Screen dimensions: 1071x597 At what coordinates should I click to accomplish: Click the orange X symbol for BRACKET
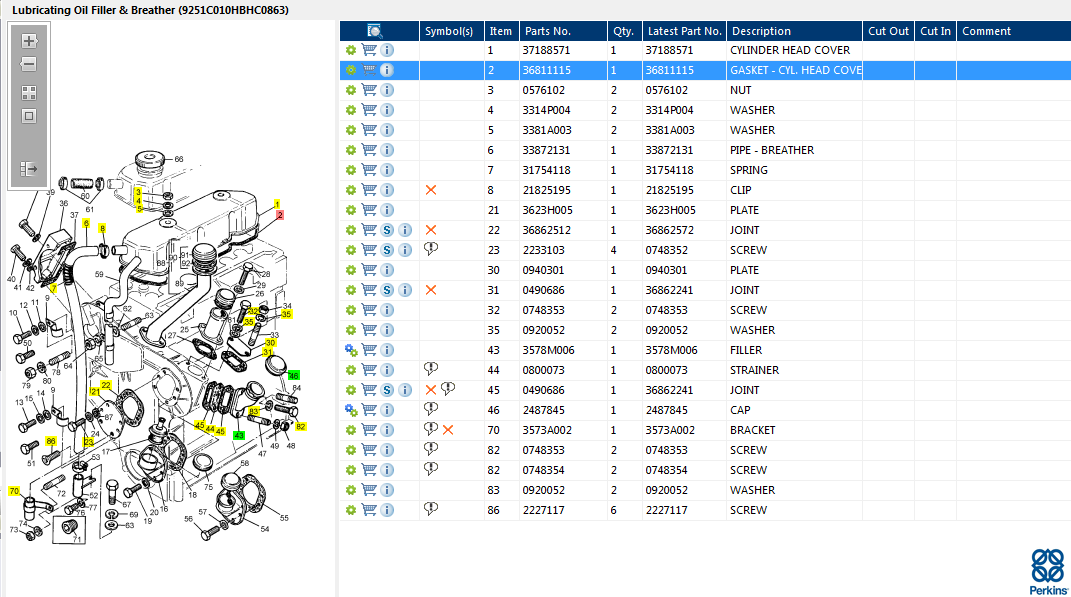pos(448,430)
